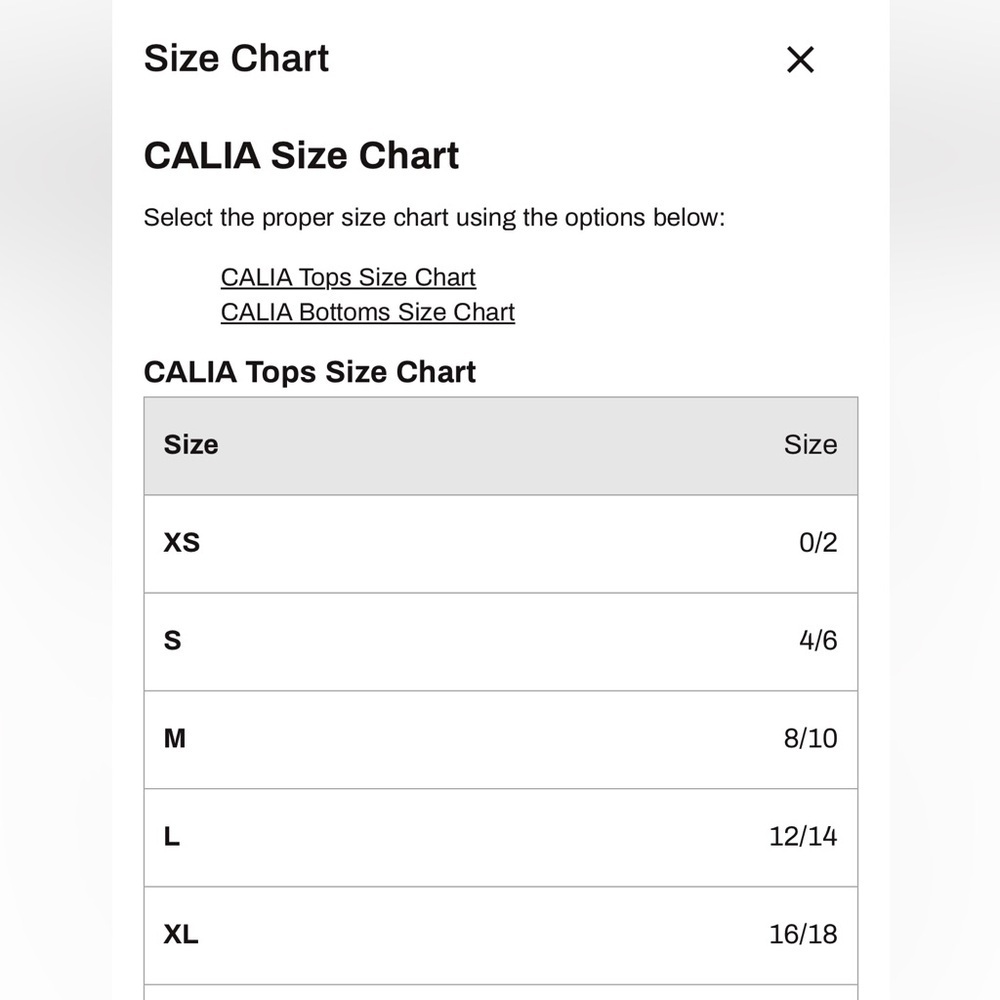Screen dimensions: 1000x1000
Task: Click the instruction text about selecting size chart
Action: [x=434, y=217]
